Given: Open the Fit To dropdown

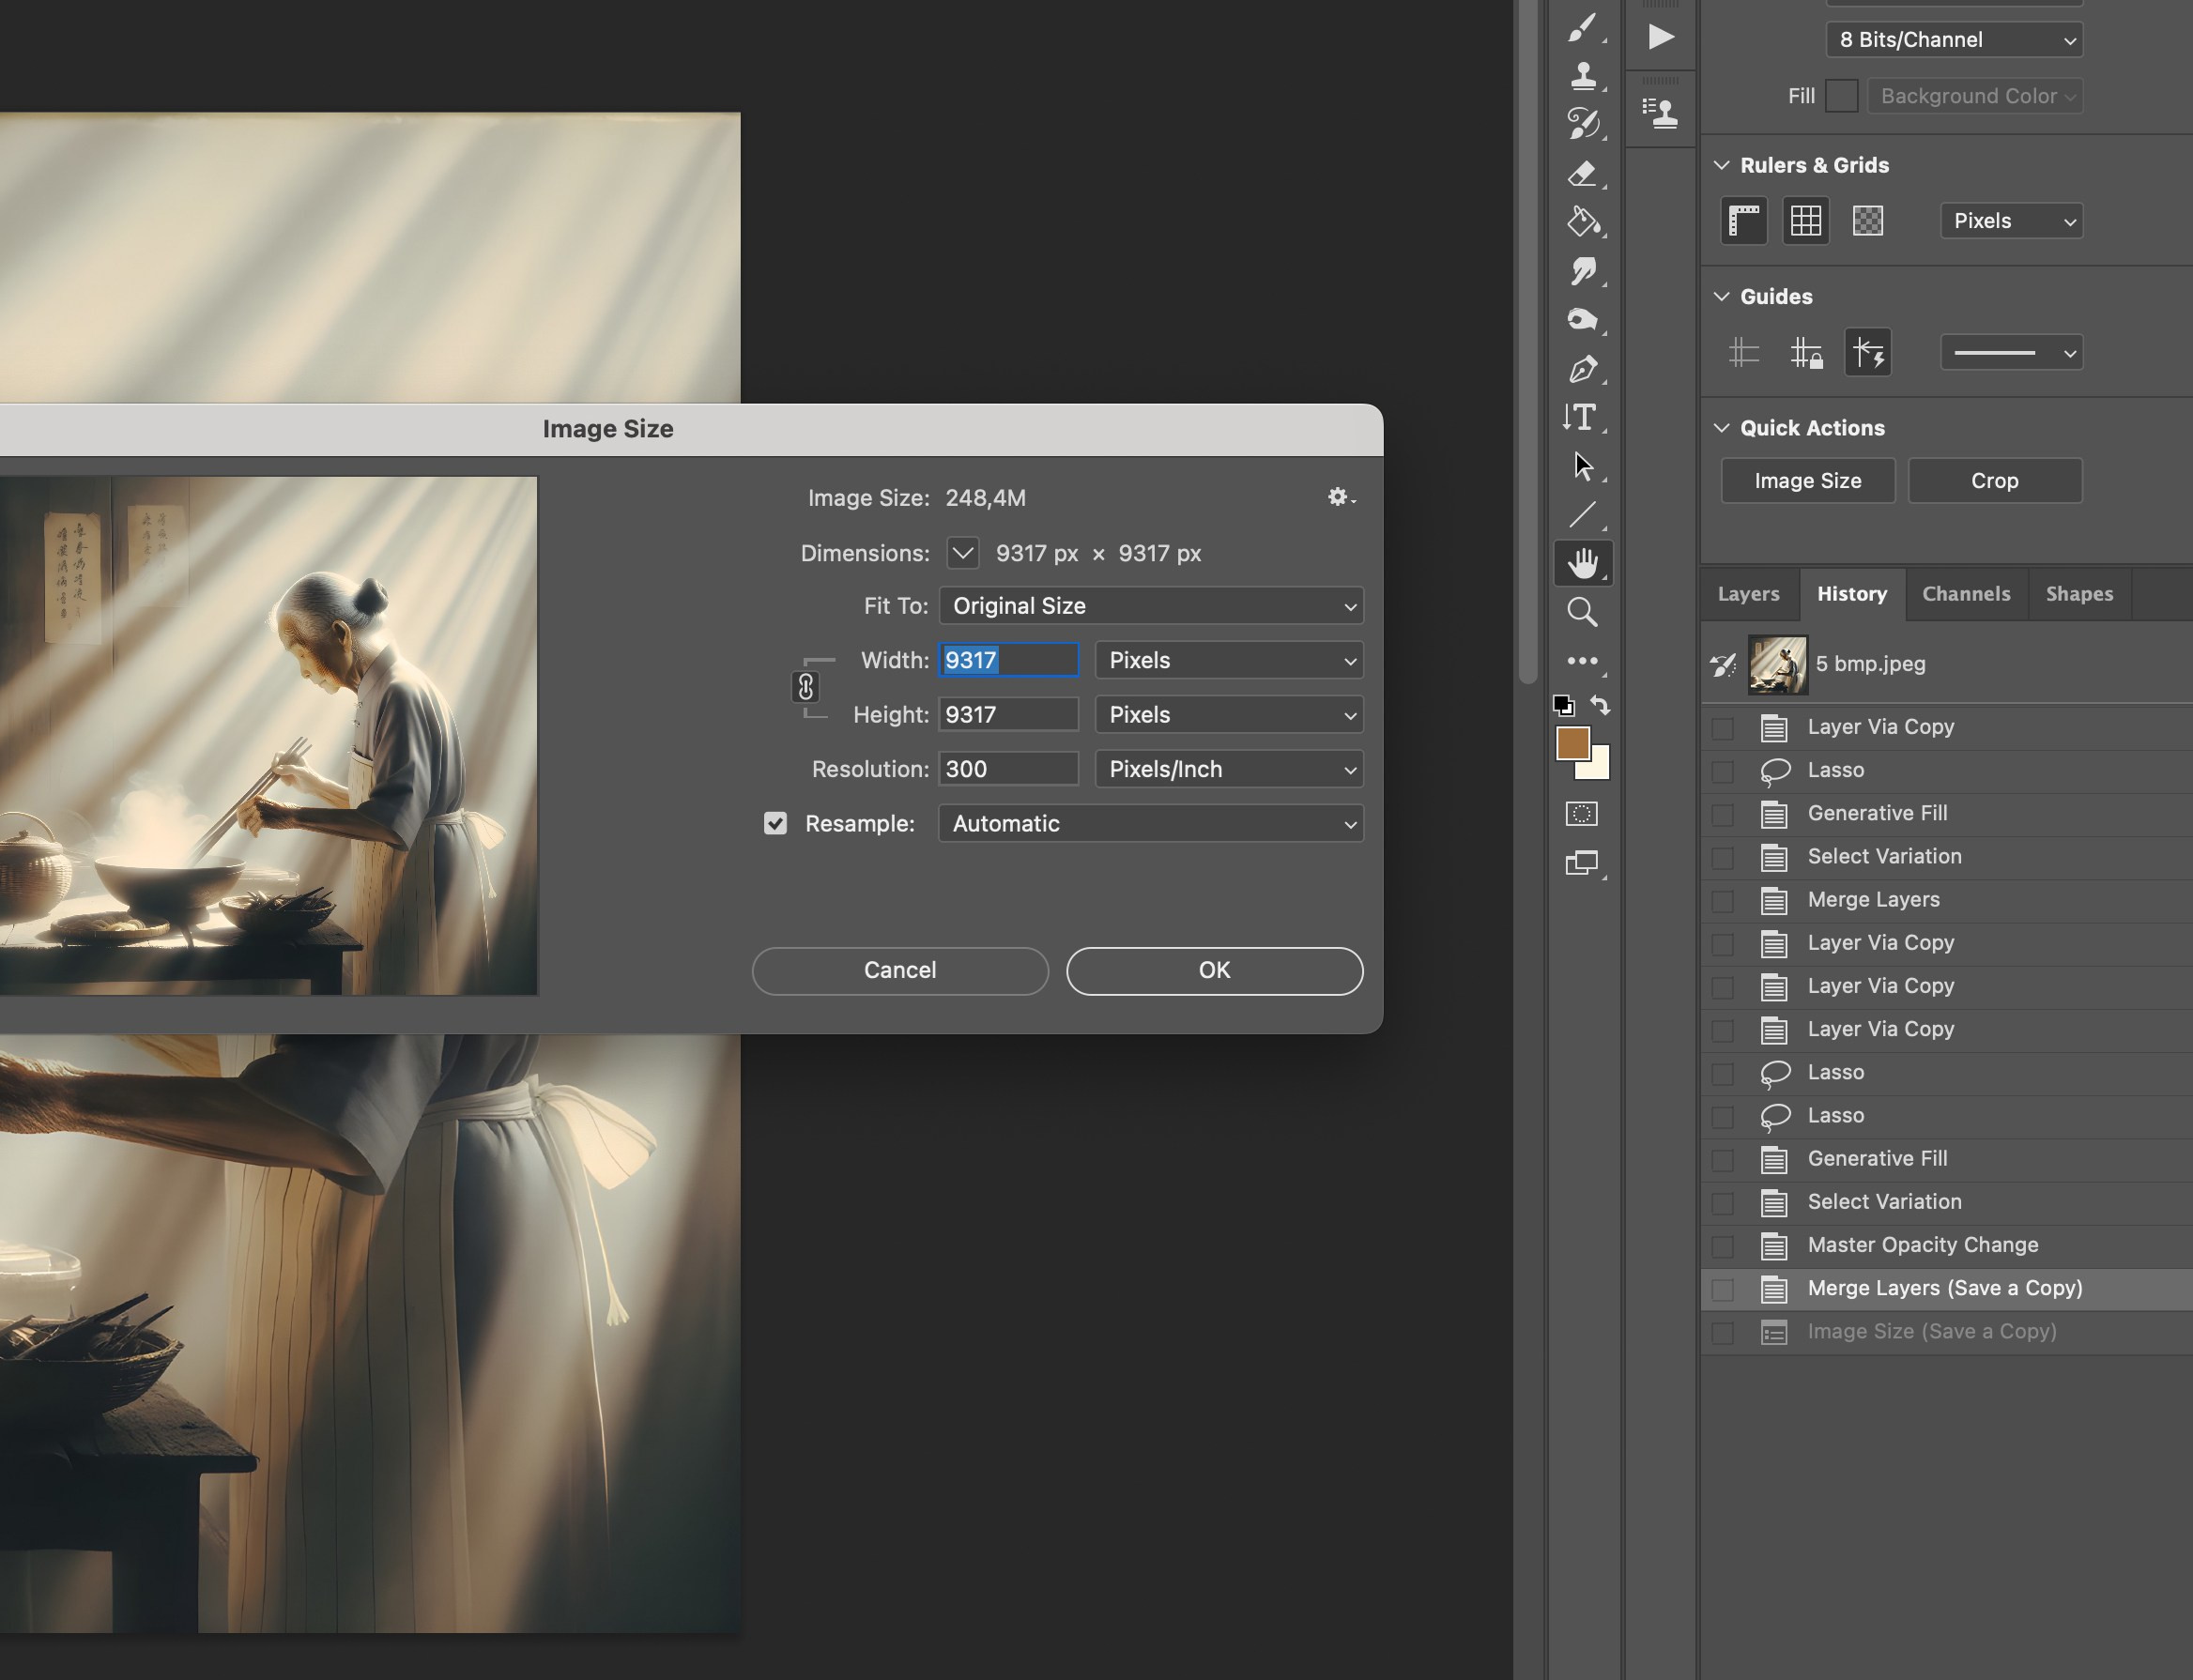Looking at the screenshot, I should pyautogui.click(x=1150, y=606).
